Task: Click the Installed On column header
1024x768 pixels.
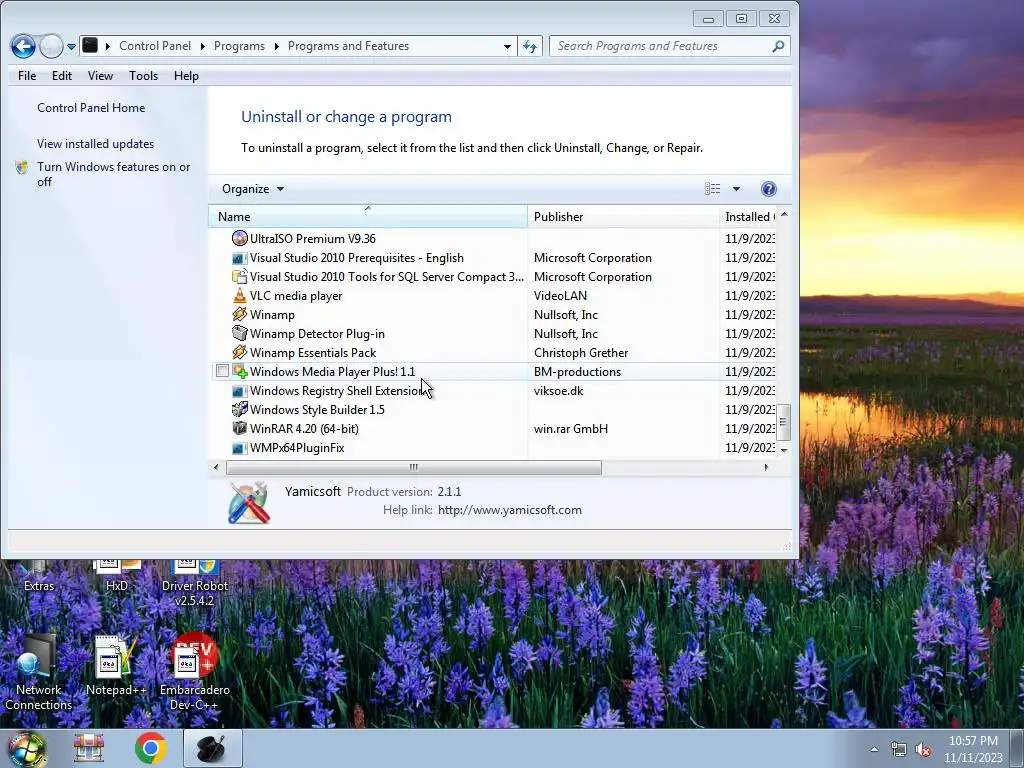Action: pos(749,217)
